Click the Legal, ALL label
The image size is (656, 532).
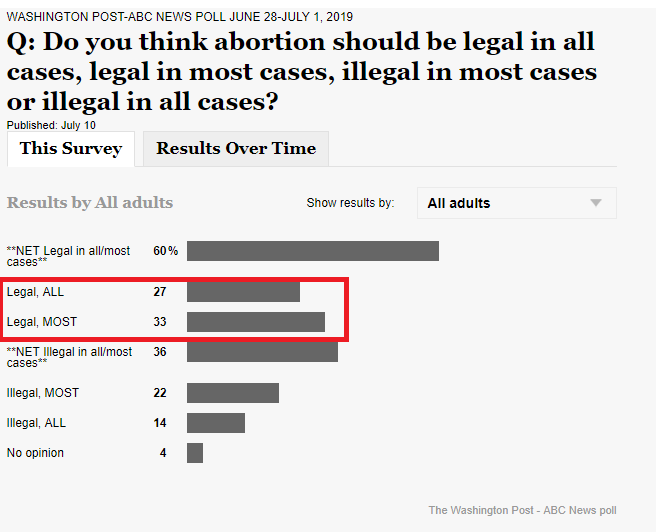[36, 292]
